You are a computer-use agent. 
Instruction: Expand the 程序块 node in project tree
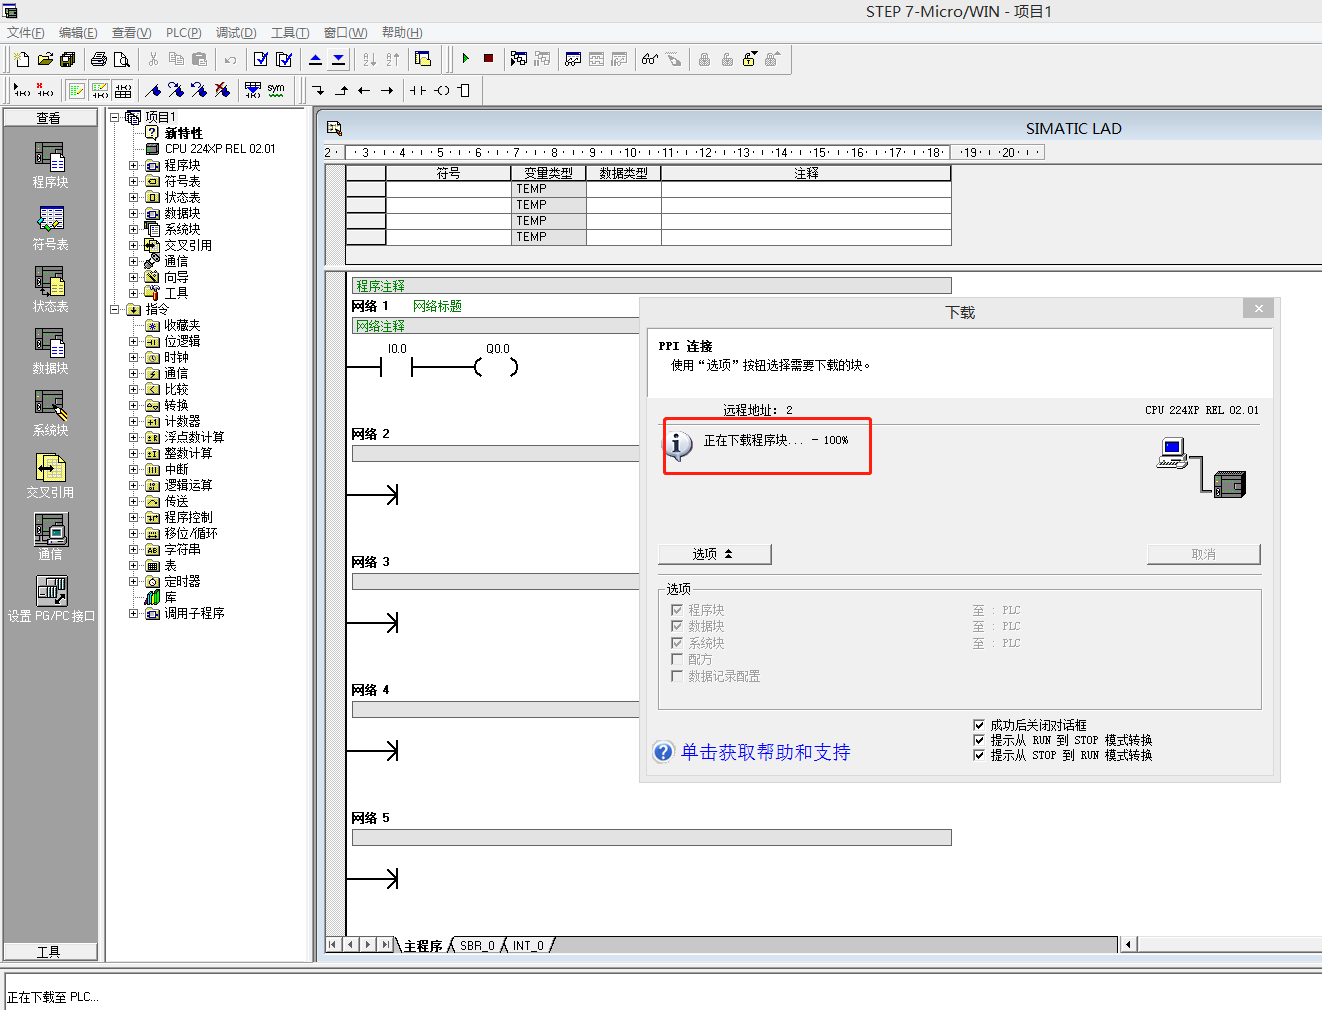(134, 165)
